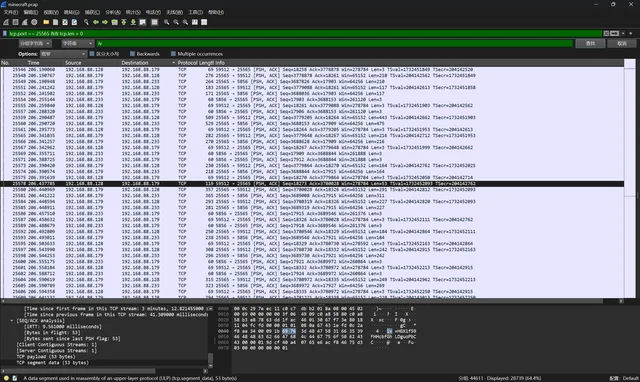Open capture file properties status icon
The width and height of the screenshot is (640, 382).
(15, 378)
